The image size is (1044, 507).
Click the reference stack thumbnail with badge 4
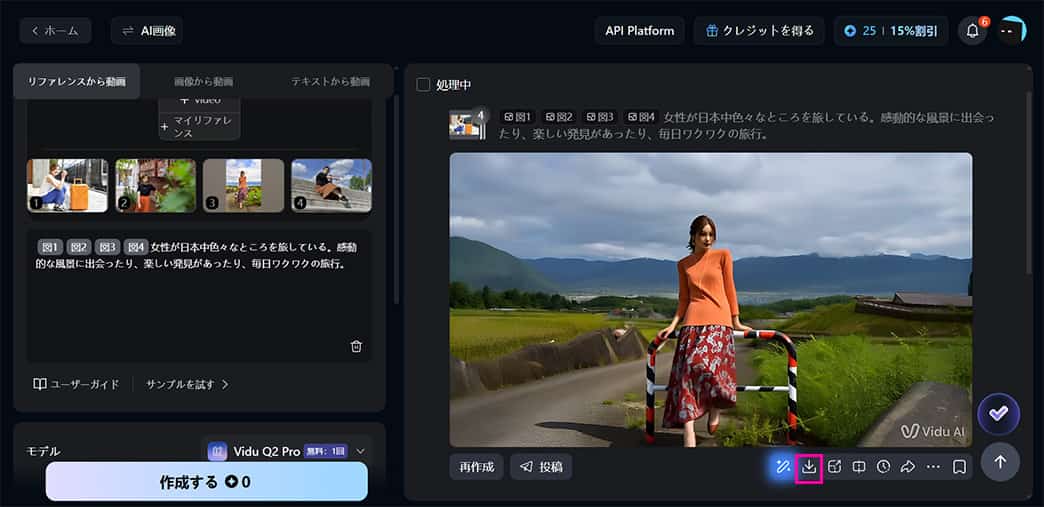pyautogui.click(x=467, y=125)
